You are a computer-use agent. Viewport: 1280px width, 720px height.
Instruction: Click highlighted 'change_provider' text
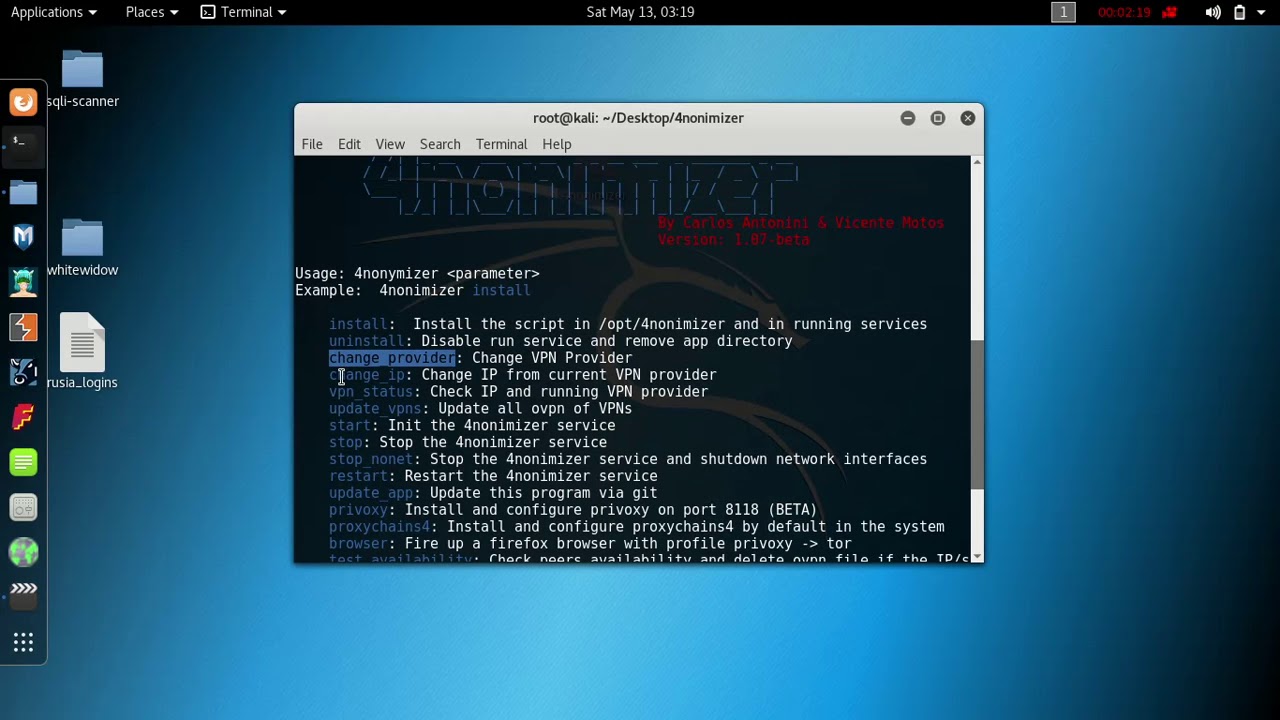coord(392,358)
